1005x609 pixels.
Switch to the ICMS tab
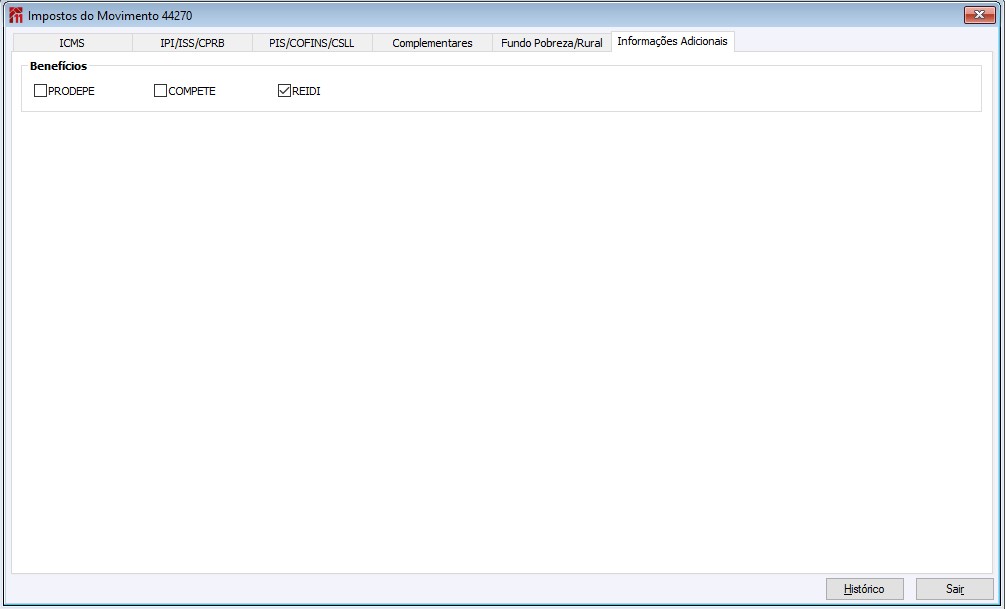(x=72, y=43)
